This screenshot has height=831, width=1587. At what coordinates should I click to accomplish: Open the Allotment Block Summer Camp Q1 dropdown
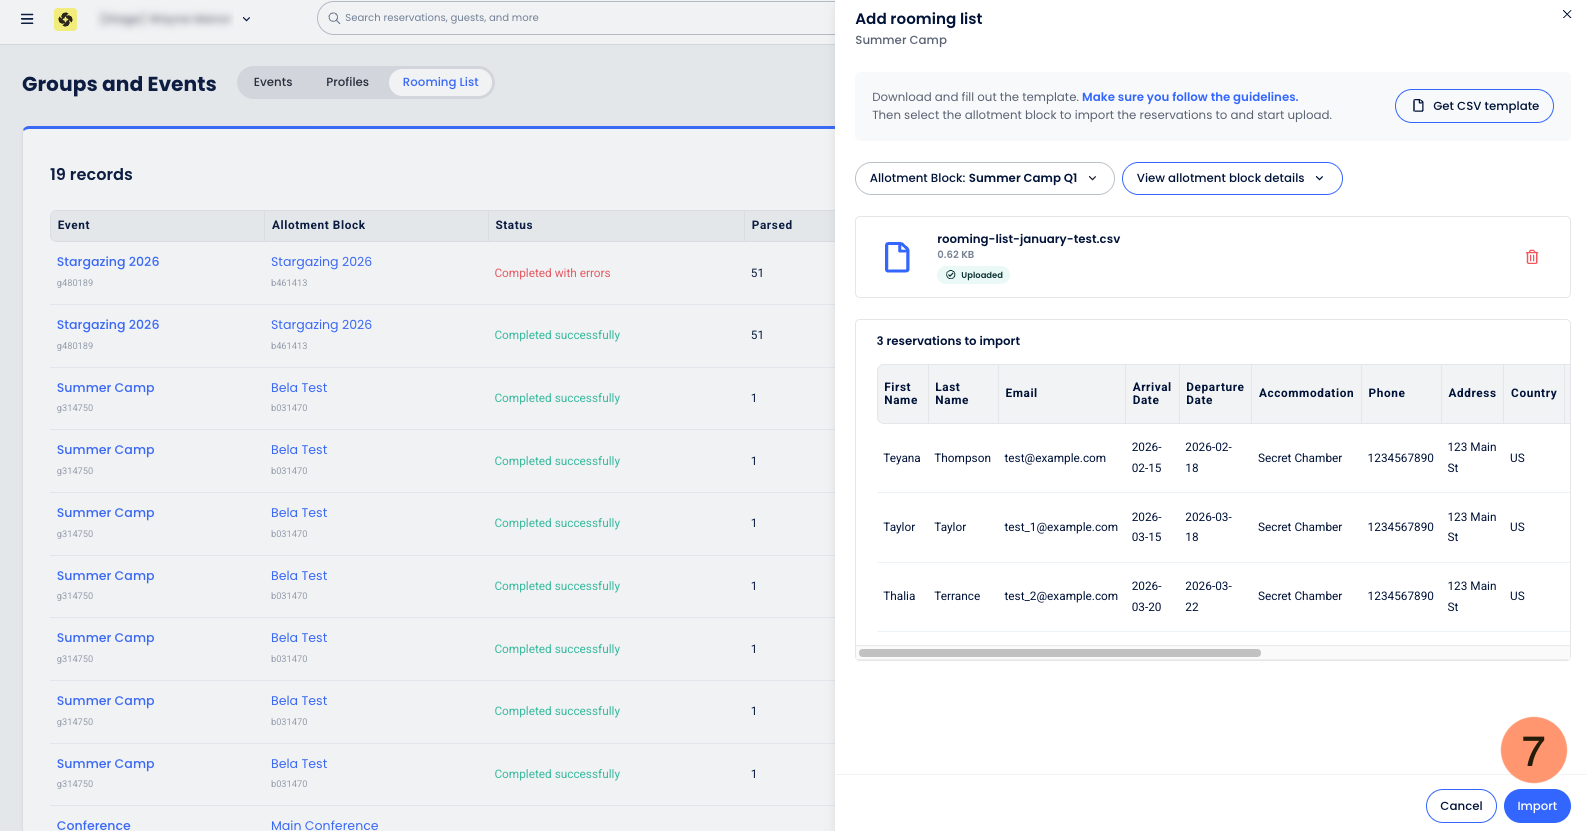click(983, 178)
